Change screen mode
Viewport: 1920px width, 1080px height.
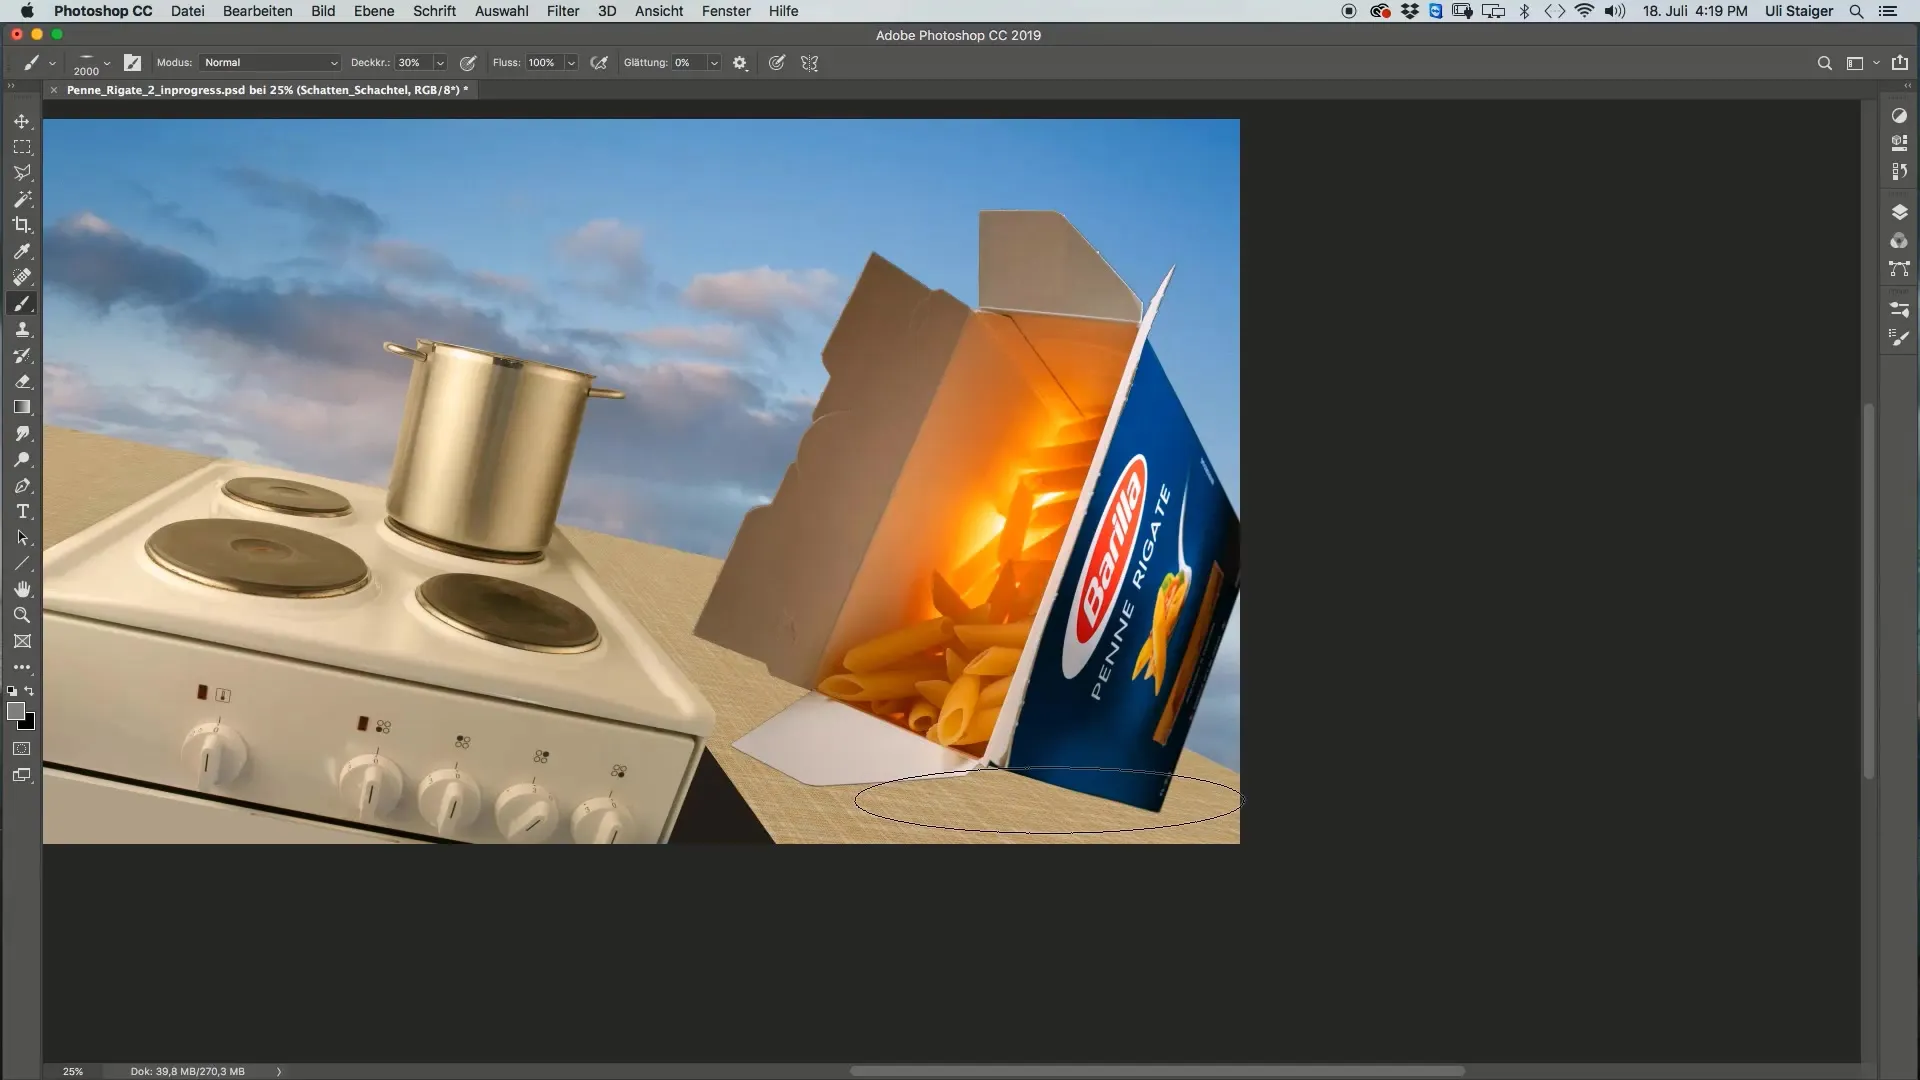(x=22, y=775)
